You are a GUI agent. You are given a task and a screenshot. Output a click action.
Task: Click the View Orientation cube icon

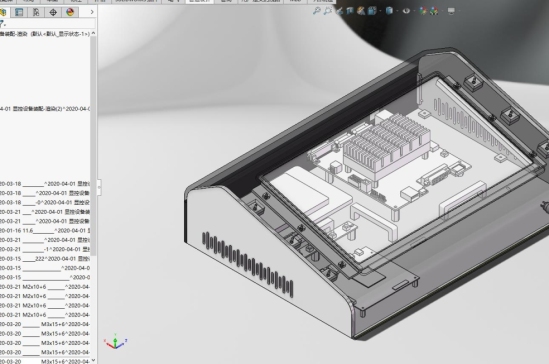tap(371, 11)
